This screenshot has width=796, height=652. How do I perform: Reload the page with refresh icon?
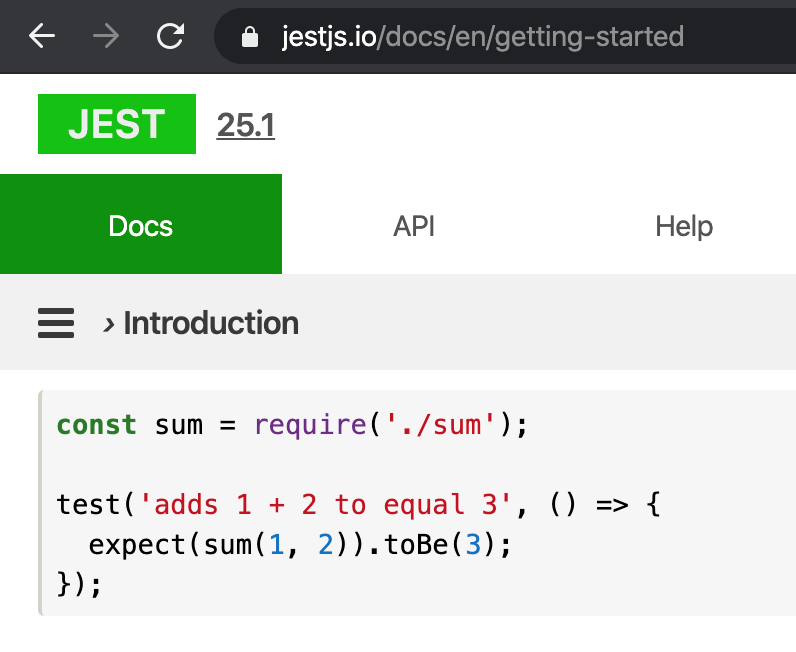point(170,36)
